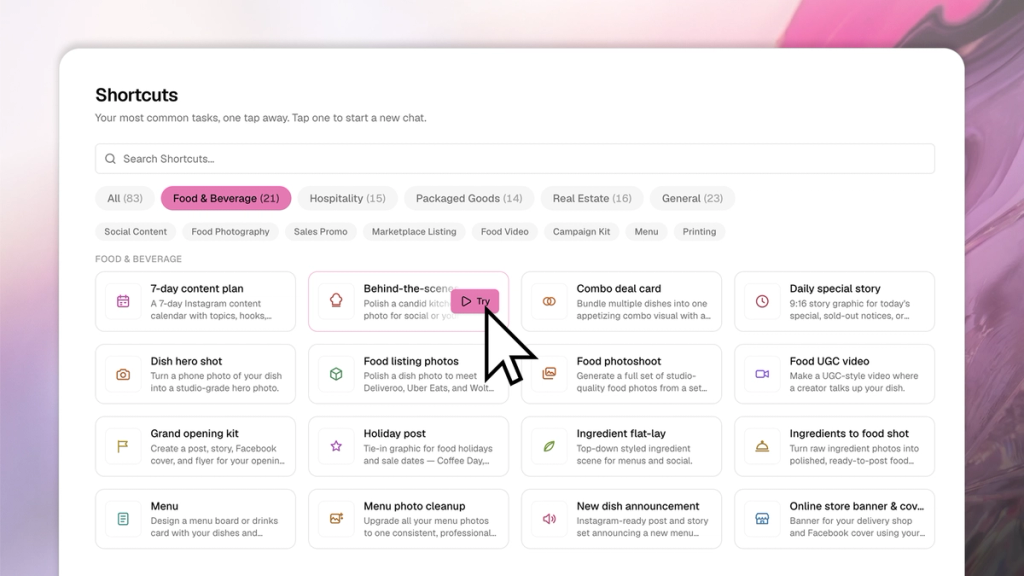Filter by the Printing tag
The height and width of the screenshot is (576, 1024).
tap(699, 231)
